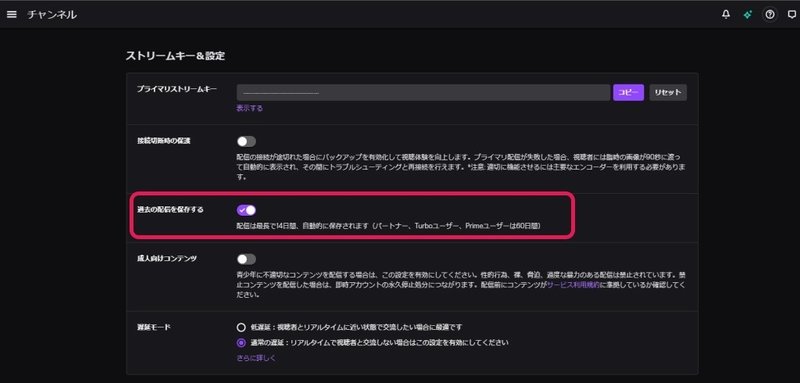Select 低遅延 radio option
This screenshot has height=383, width=800.
[241, 327]
